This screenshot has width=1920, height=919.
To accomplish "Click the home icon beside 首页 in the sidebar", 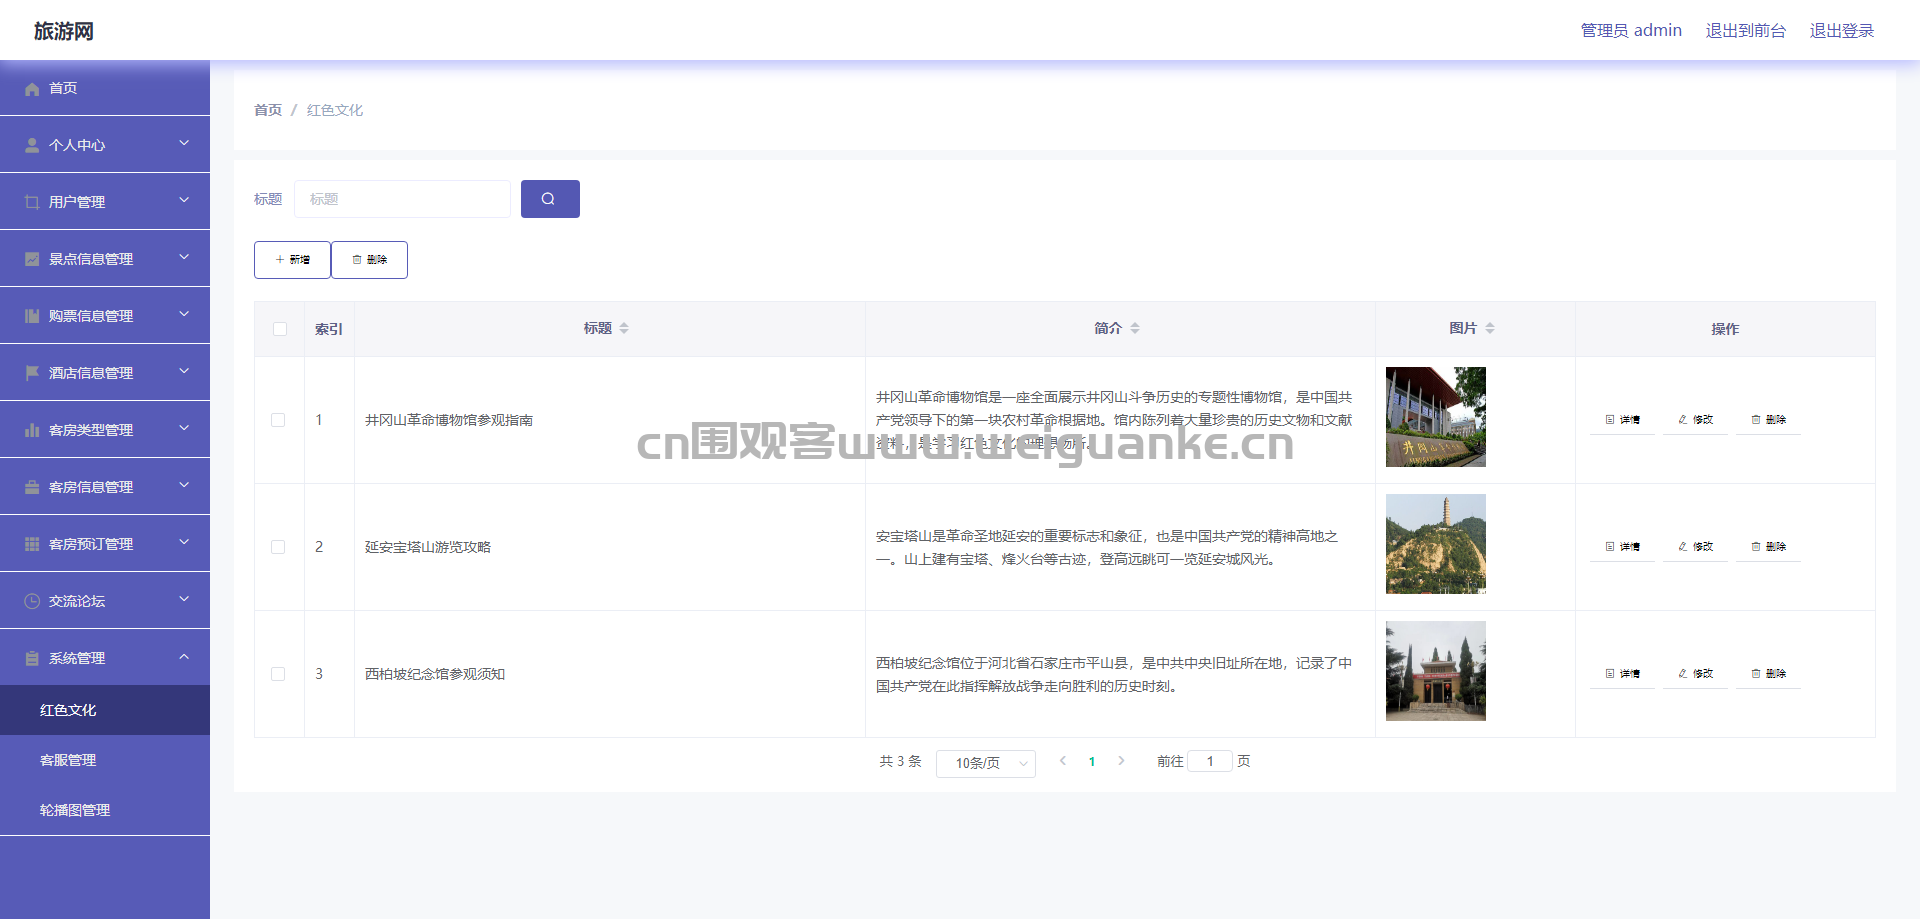I will click(32, 89).
